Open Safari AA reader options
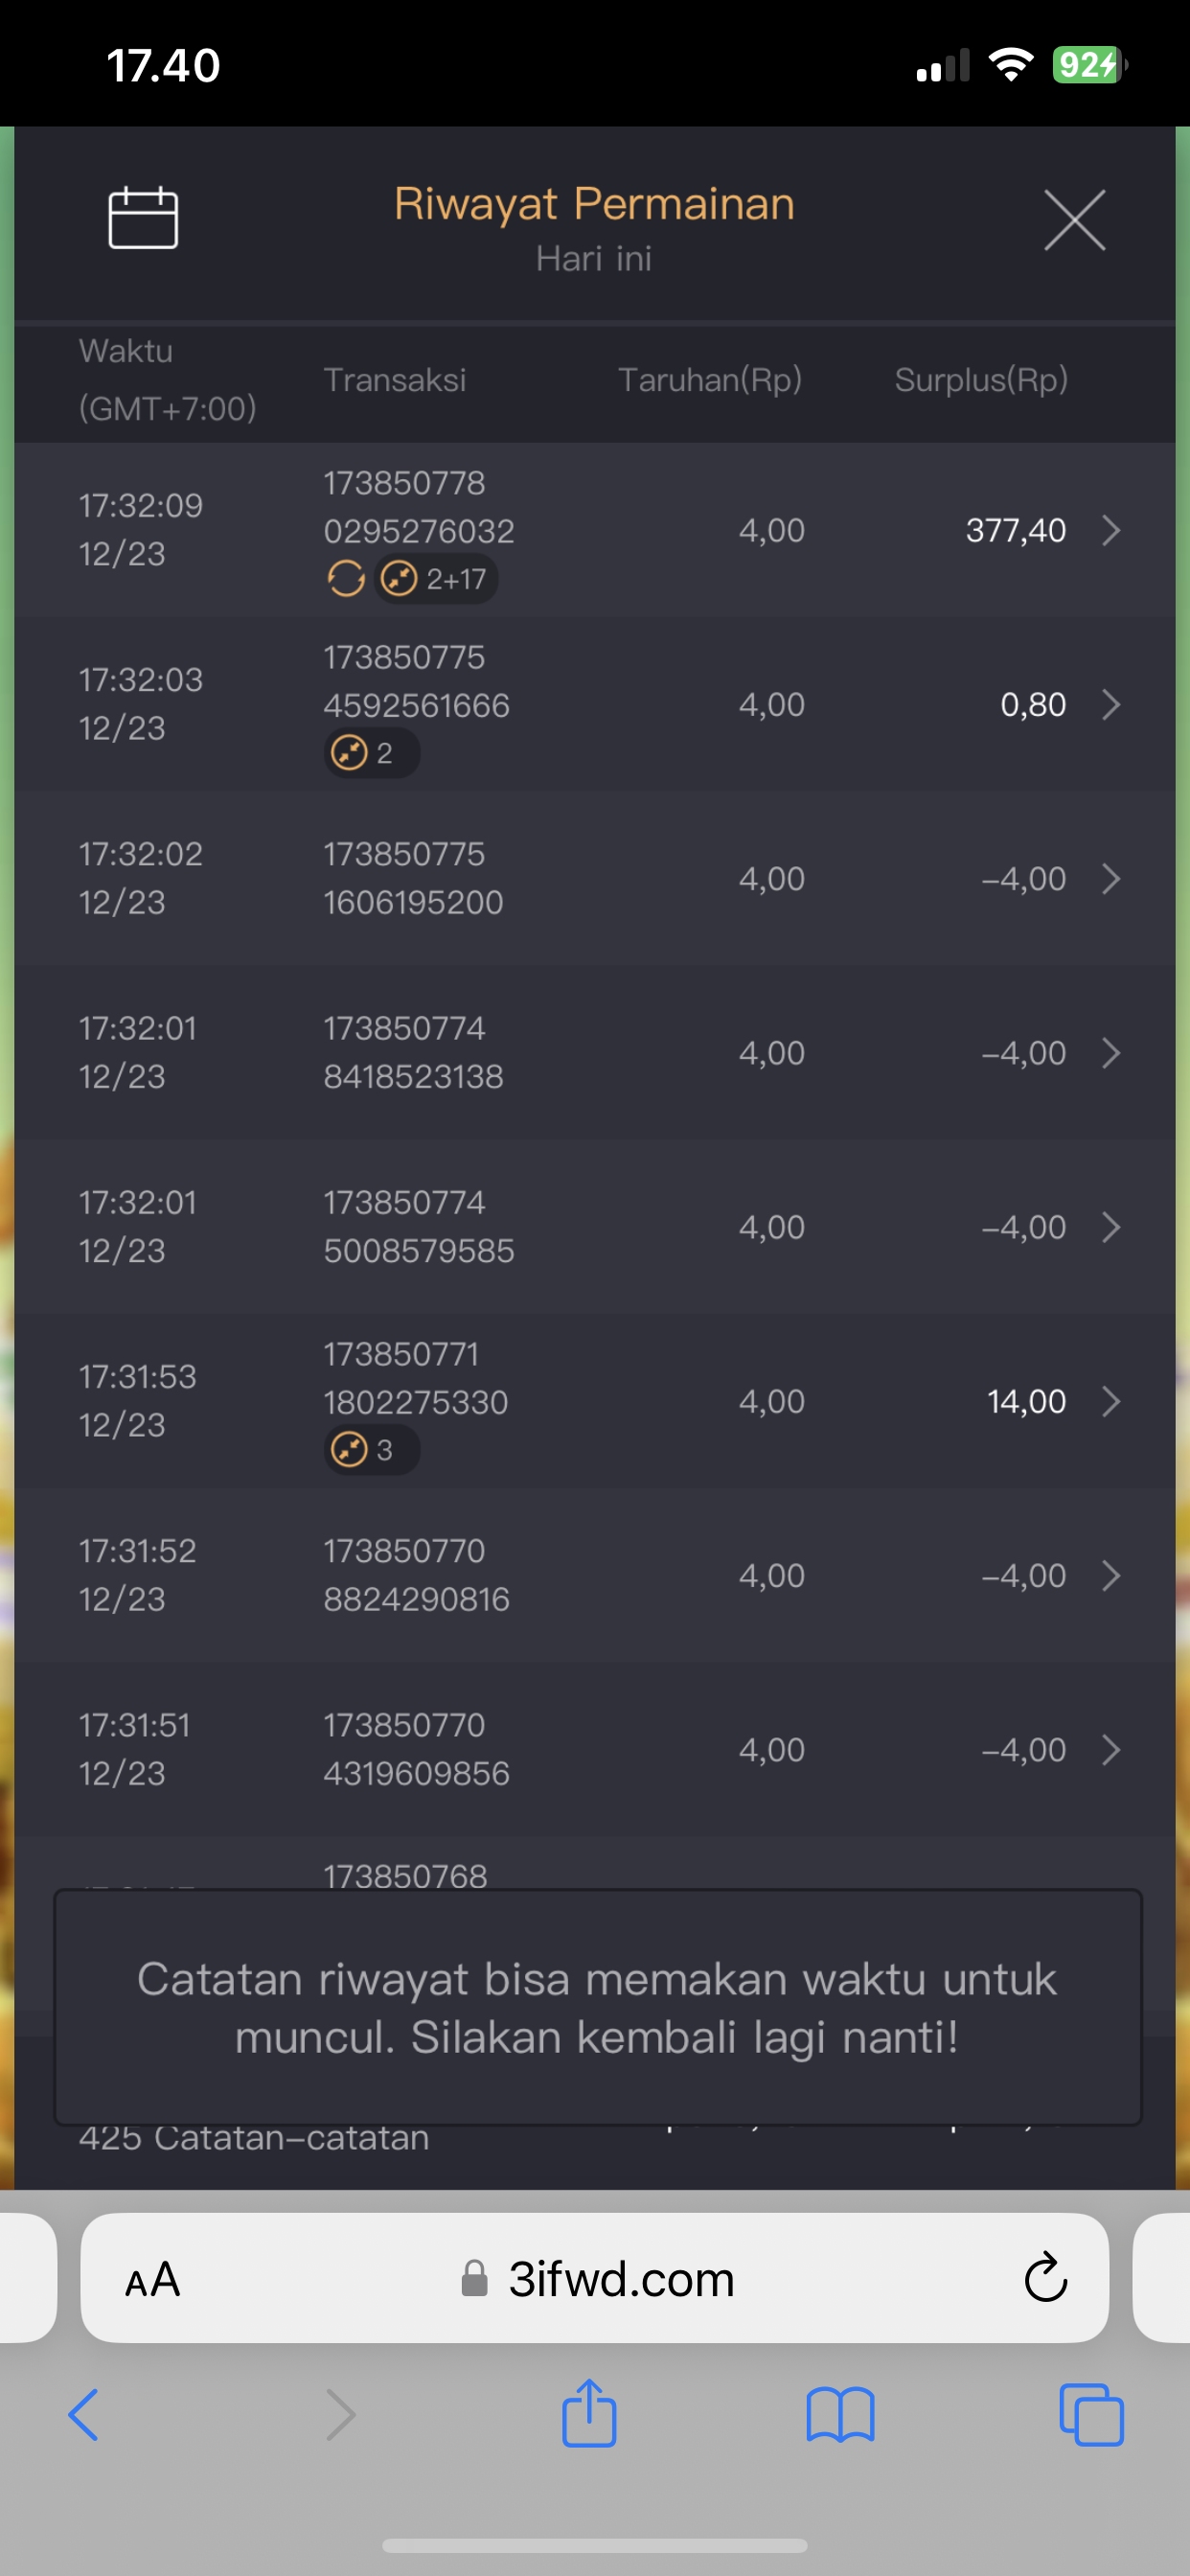The image size is (1190, 2576). [x=152, y=2281]
